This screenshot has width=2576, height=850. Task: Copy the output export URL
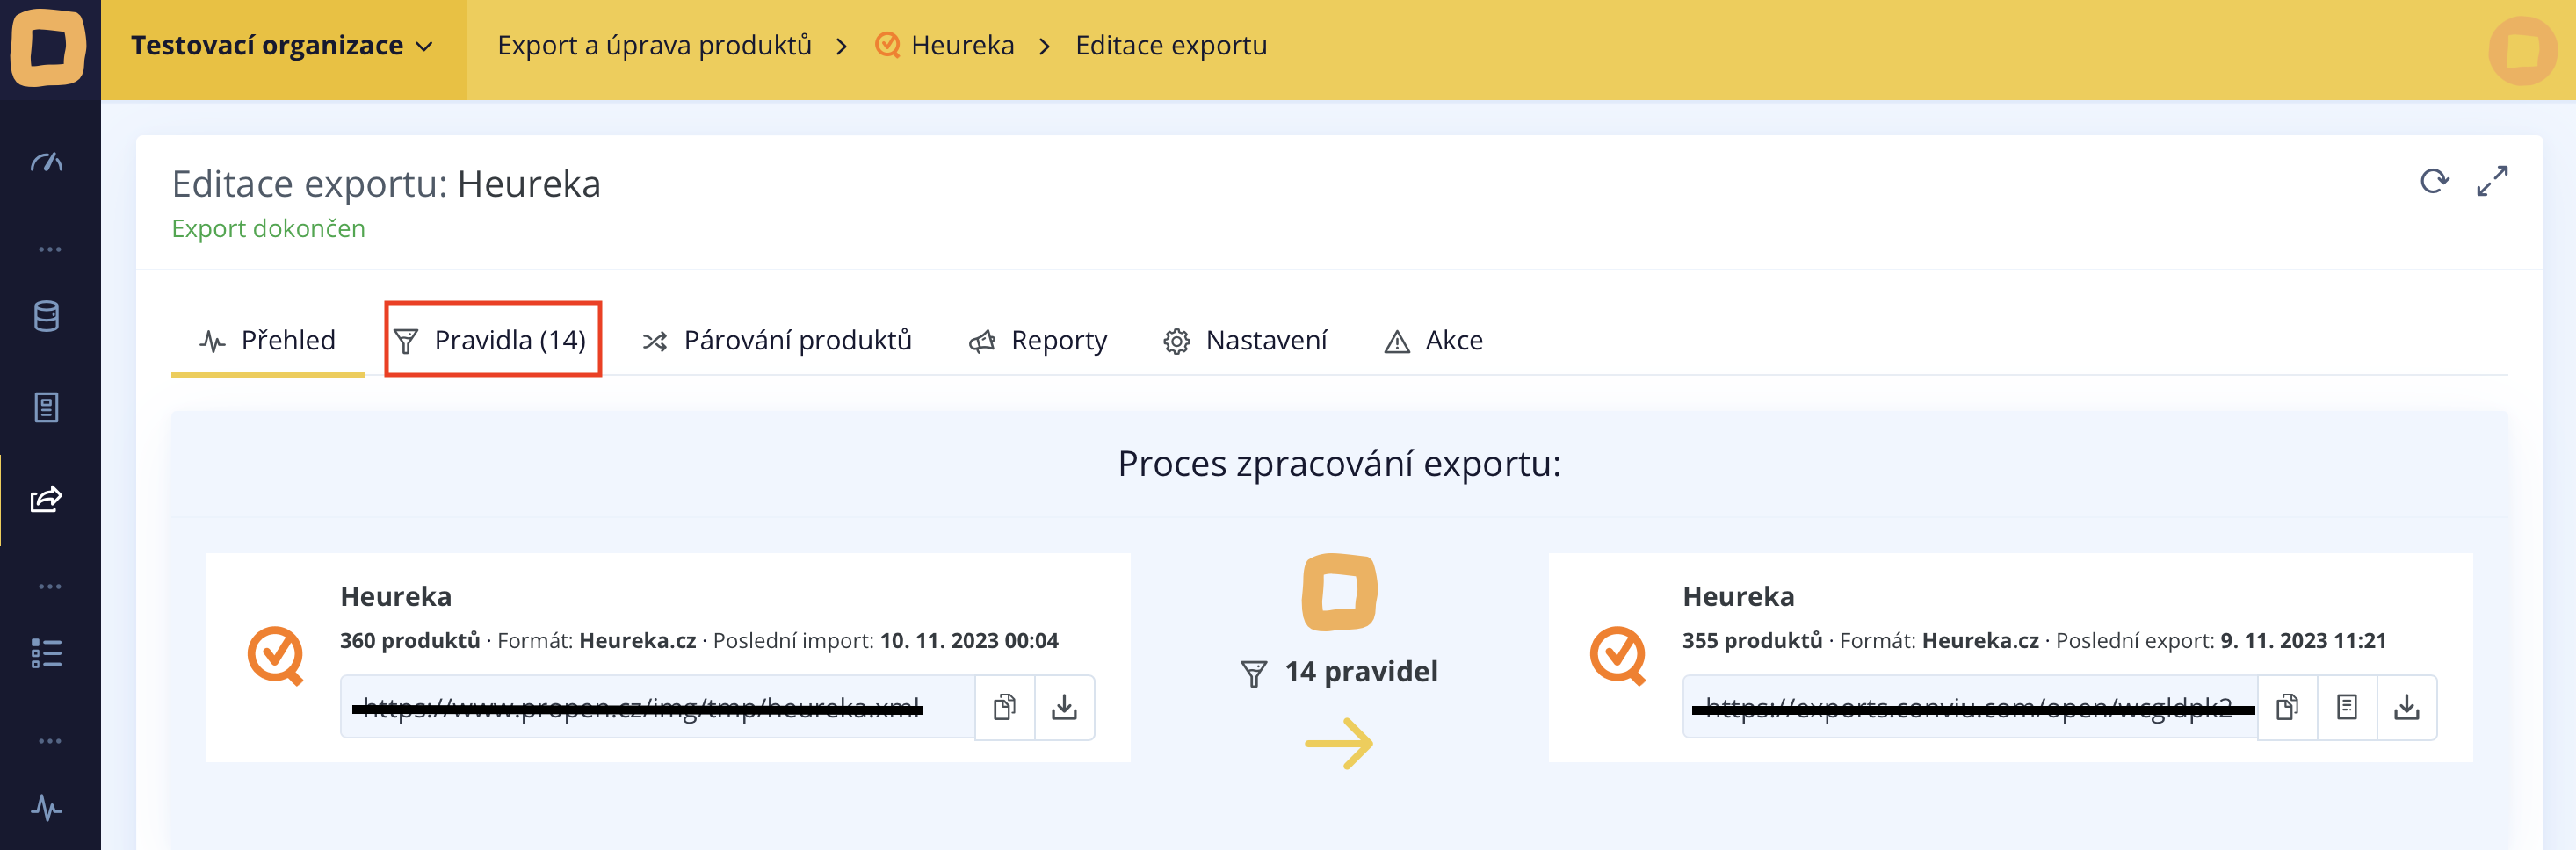click(2286, 707)
